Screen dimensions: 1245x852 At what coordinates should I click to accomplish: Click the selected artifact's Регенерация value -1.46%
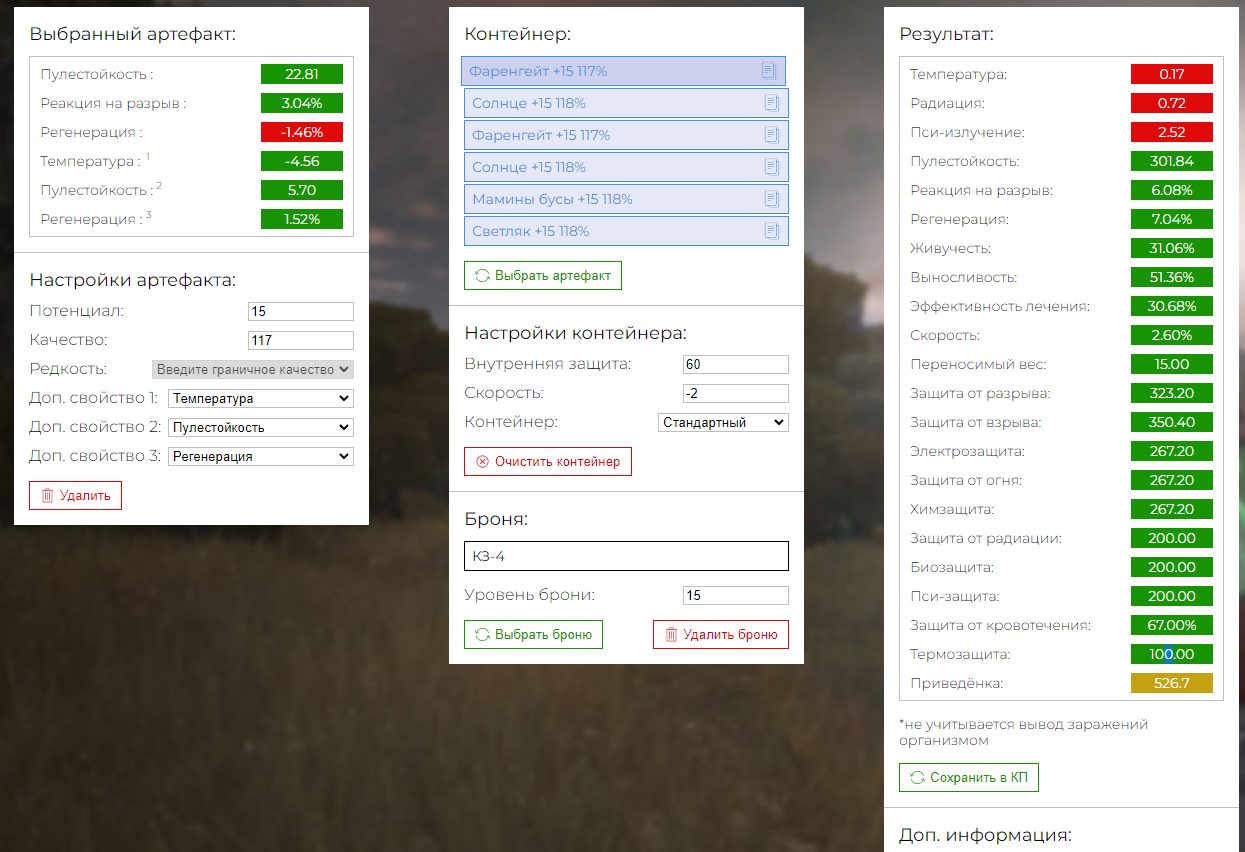click(302, 132)
